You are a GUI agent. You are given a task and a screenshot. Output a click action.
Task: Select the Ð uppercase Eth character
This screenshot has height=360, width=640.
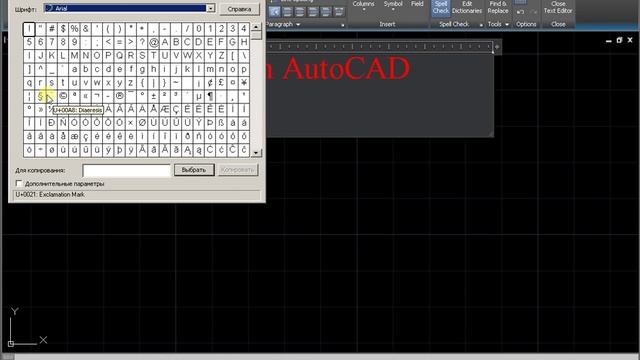point(52,123)
